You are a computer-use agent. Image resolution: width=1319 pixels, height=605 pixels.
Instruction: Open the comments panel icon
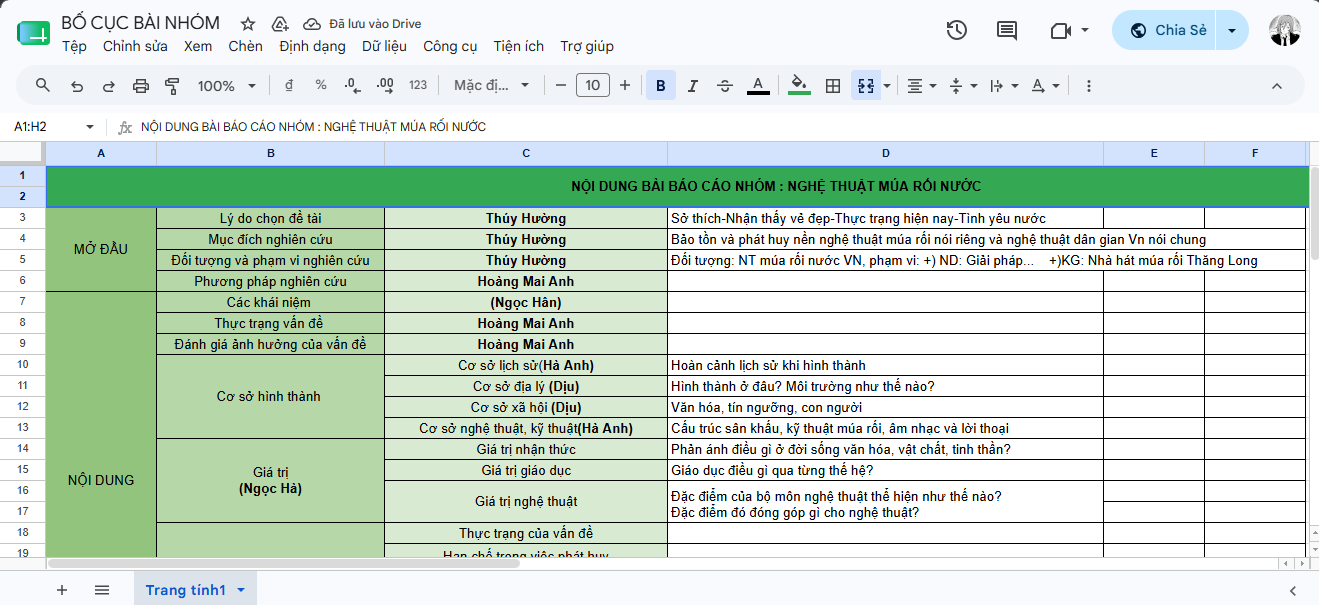coord(1007,30)
